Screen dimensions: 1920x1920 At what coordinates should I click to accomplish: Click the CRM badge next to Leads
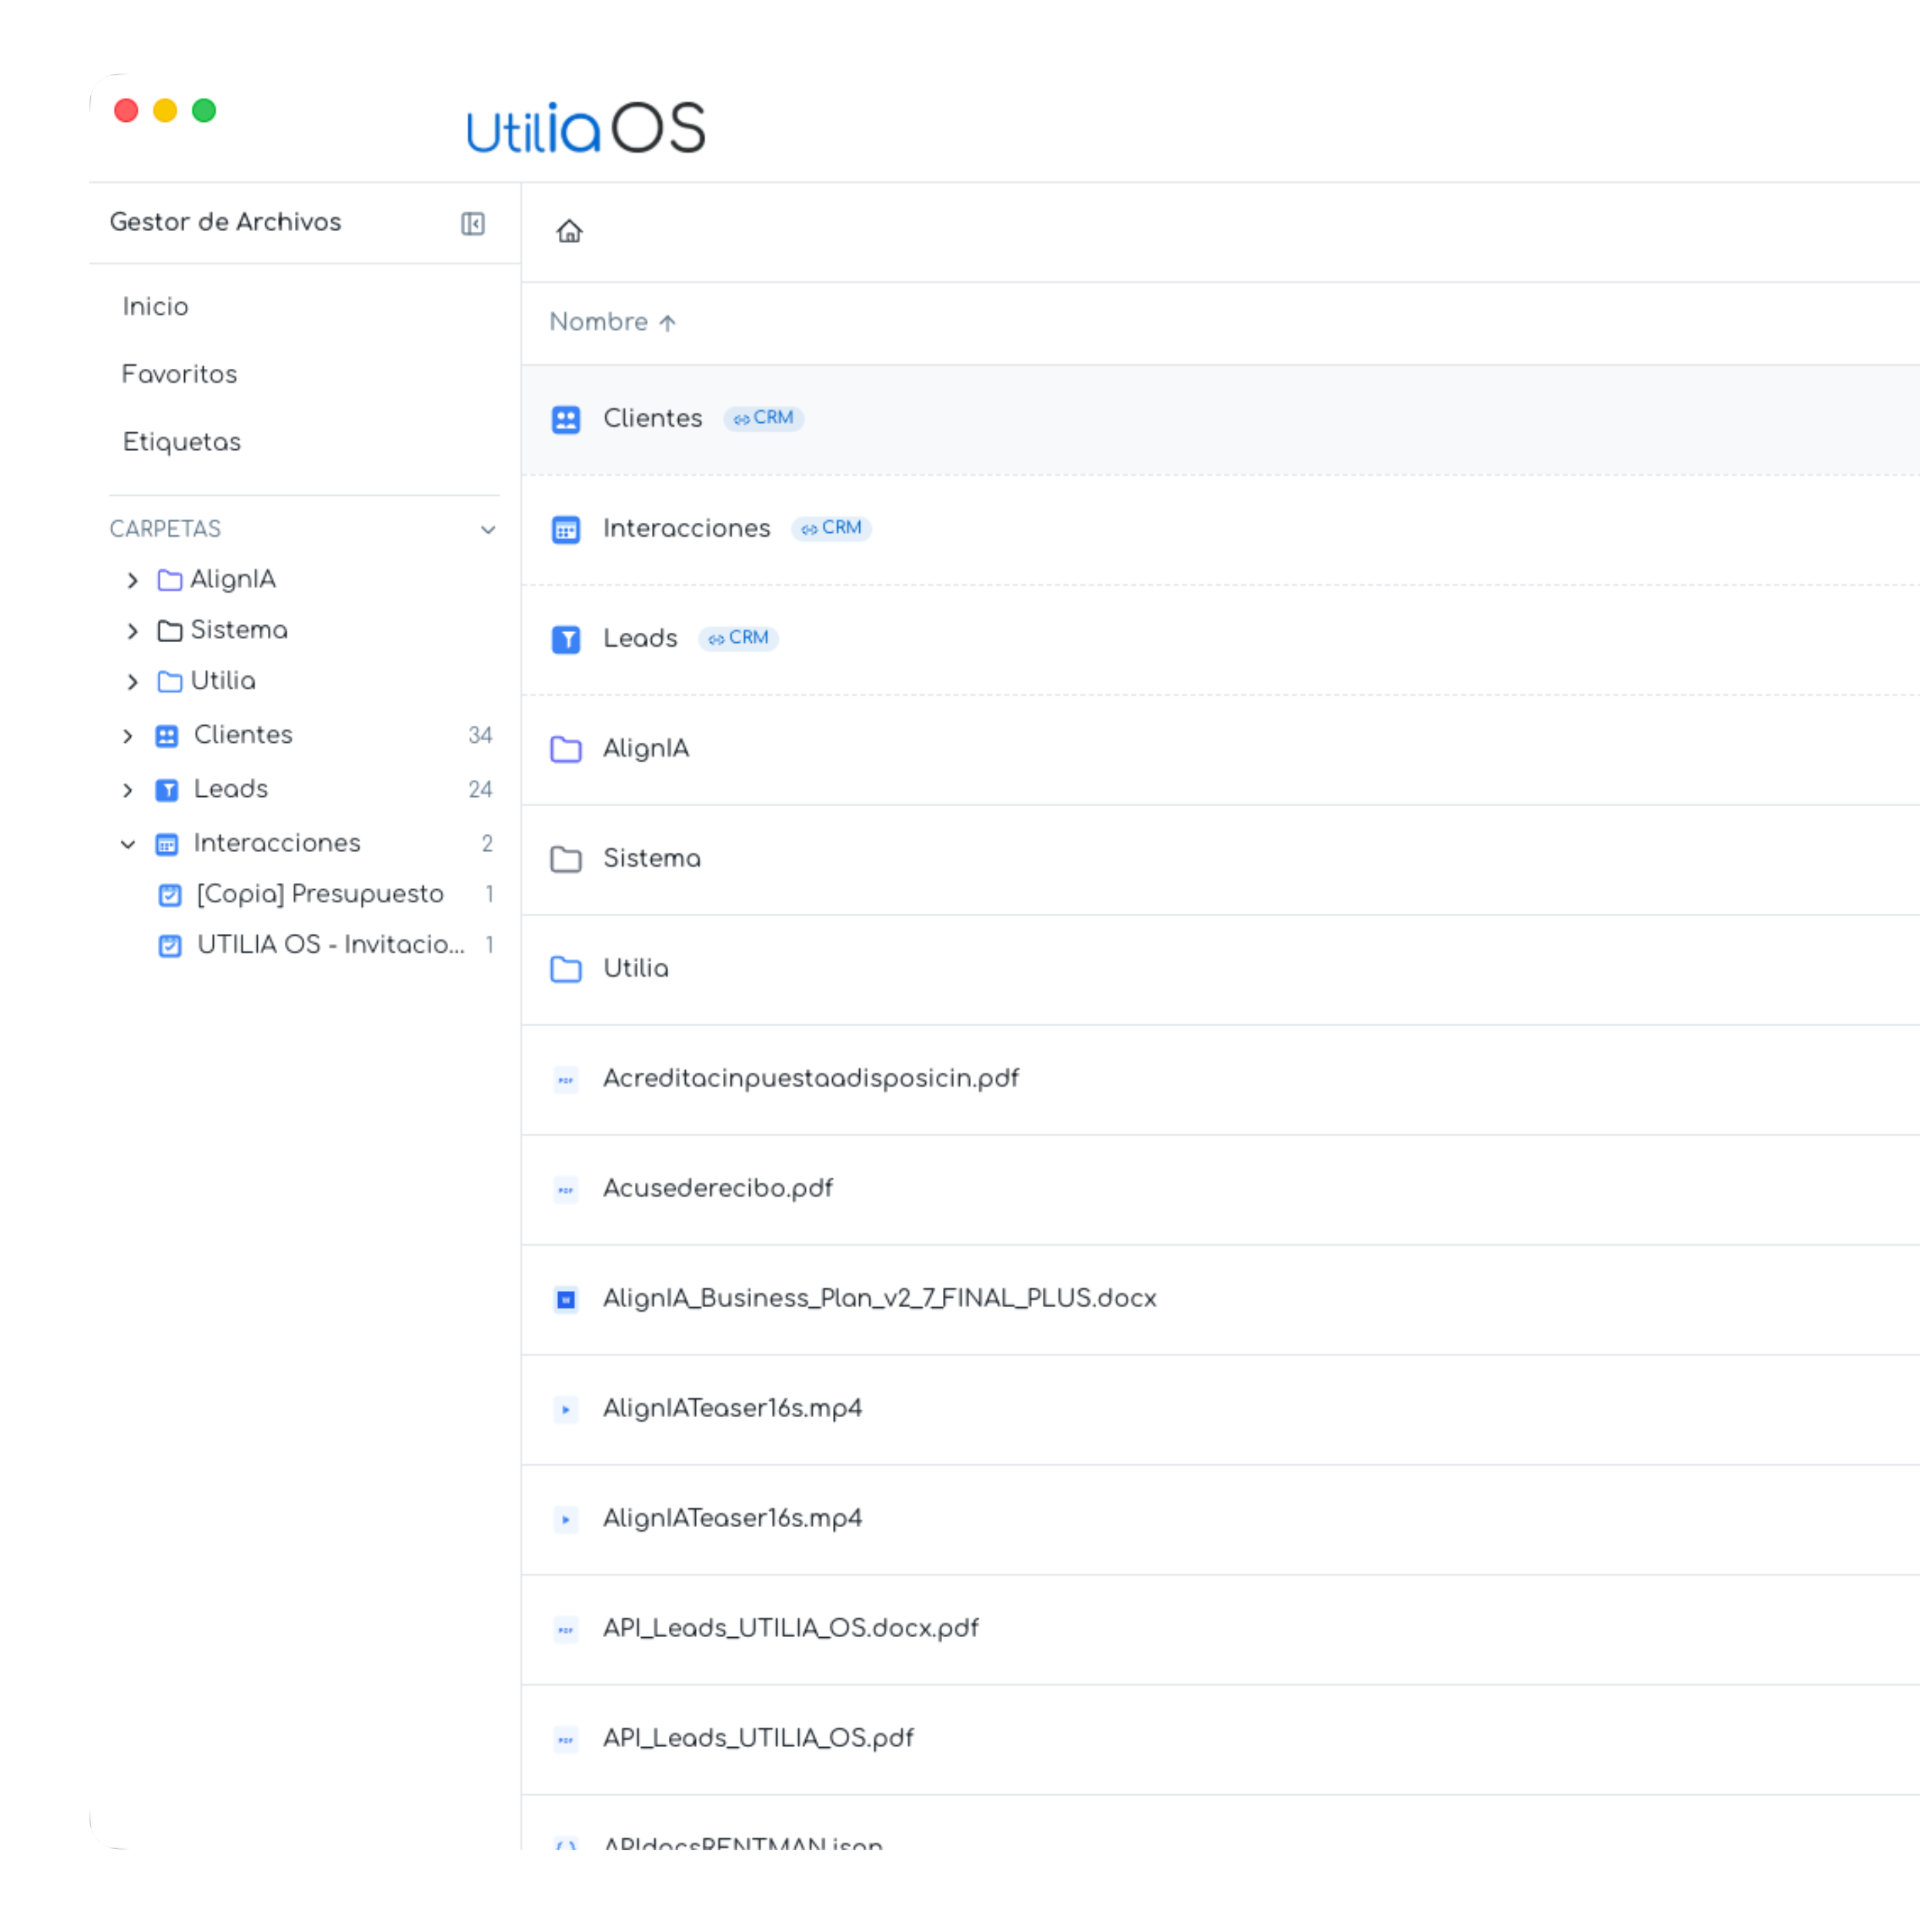point(738,638)
